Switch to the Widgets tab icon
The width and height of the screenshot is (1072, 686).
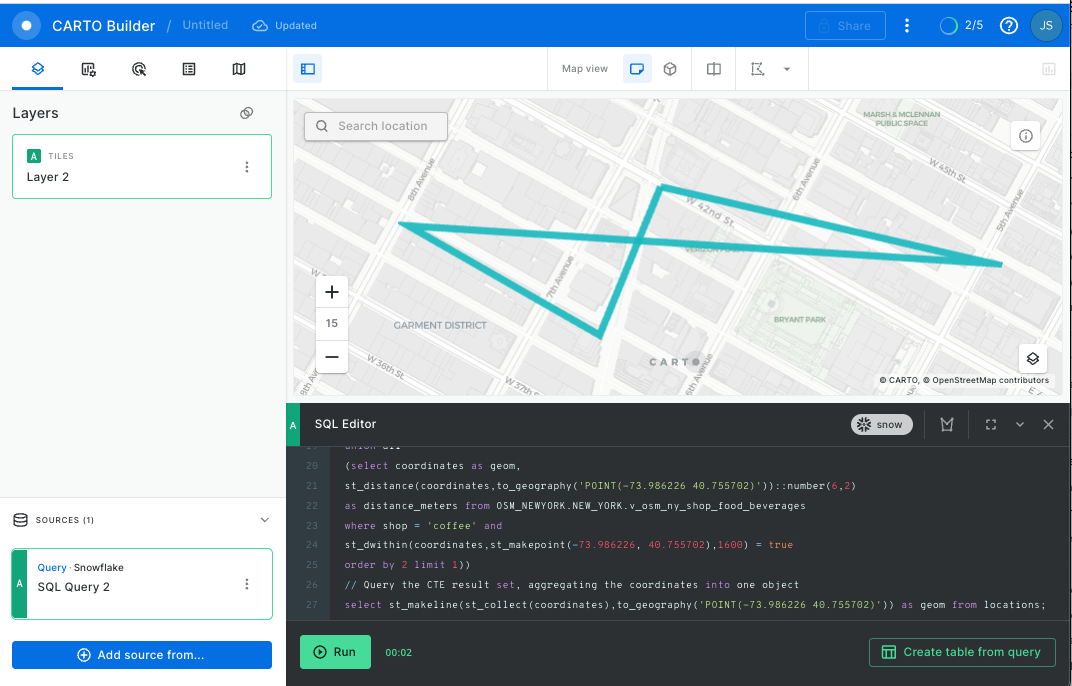(x=89, y=69)
